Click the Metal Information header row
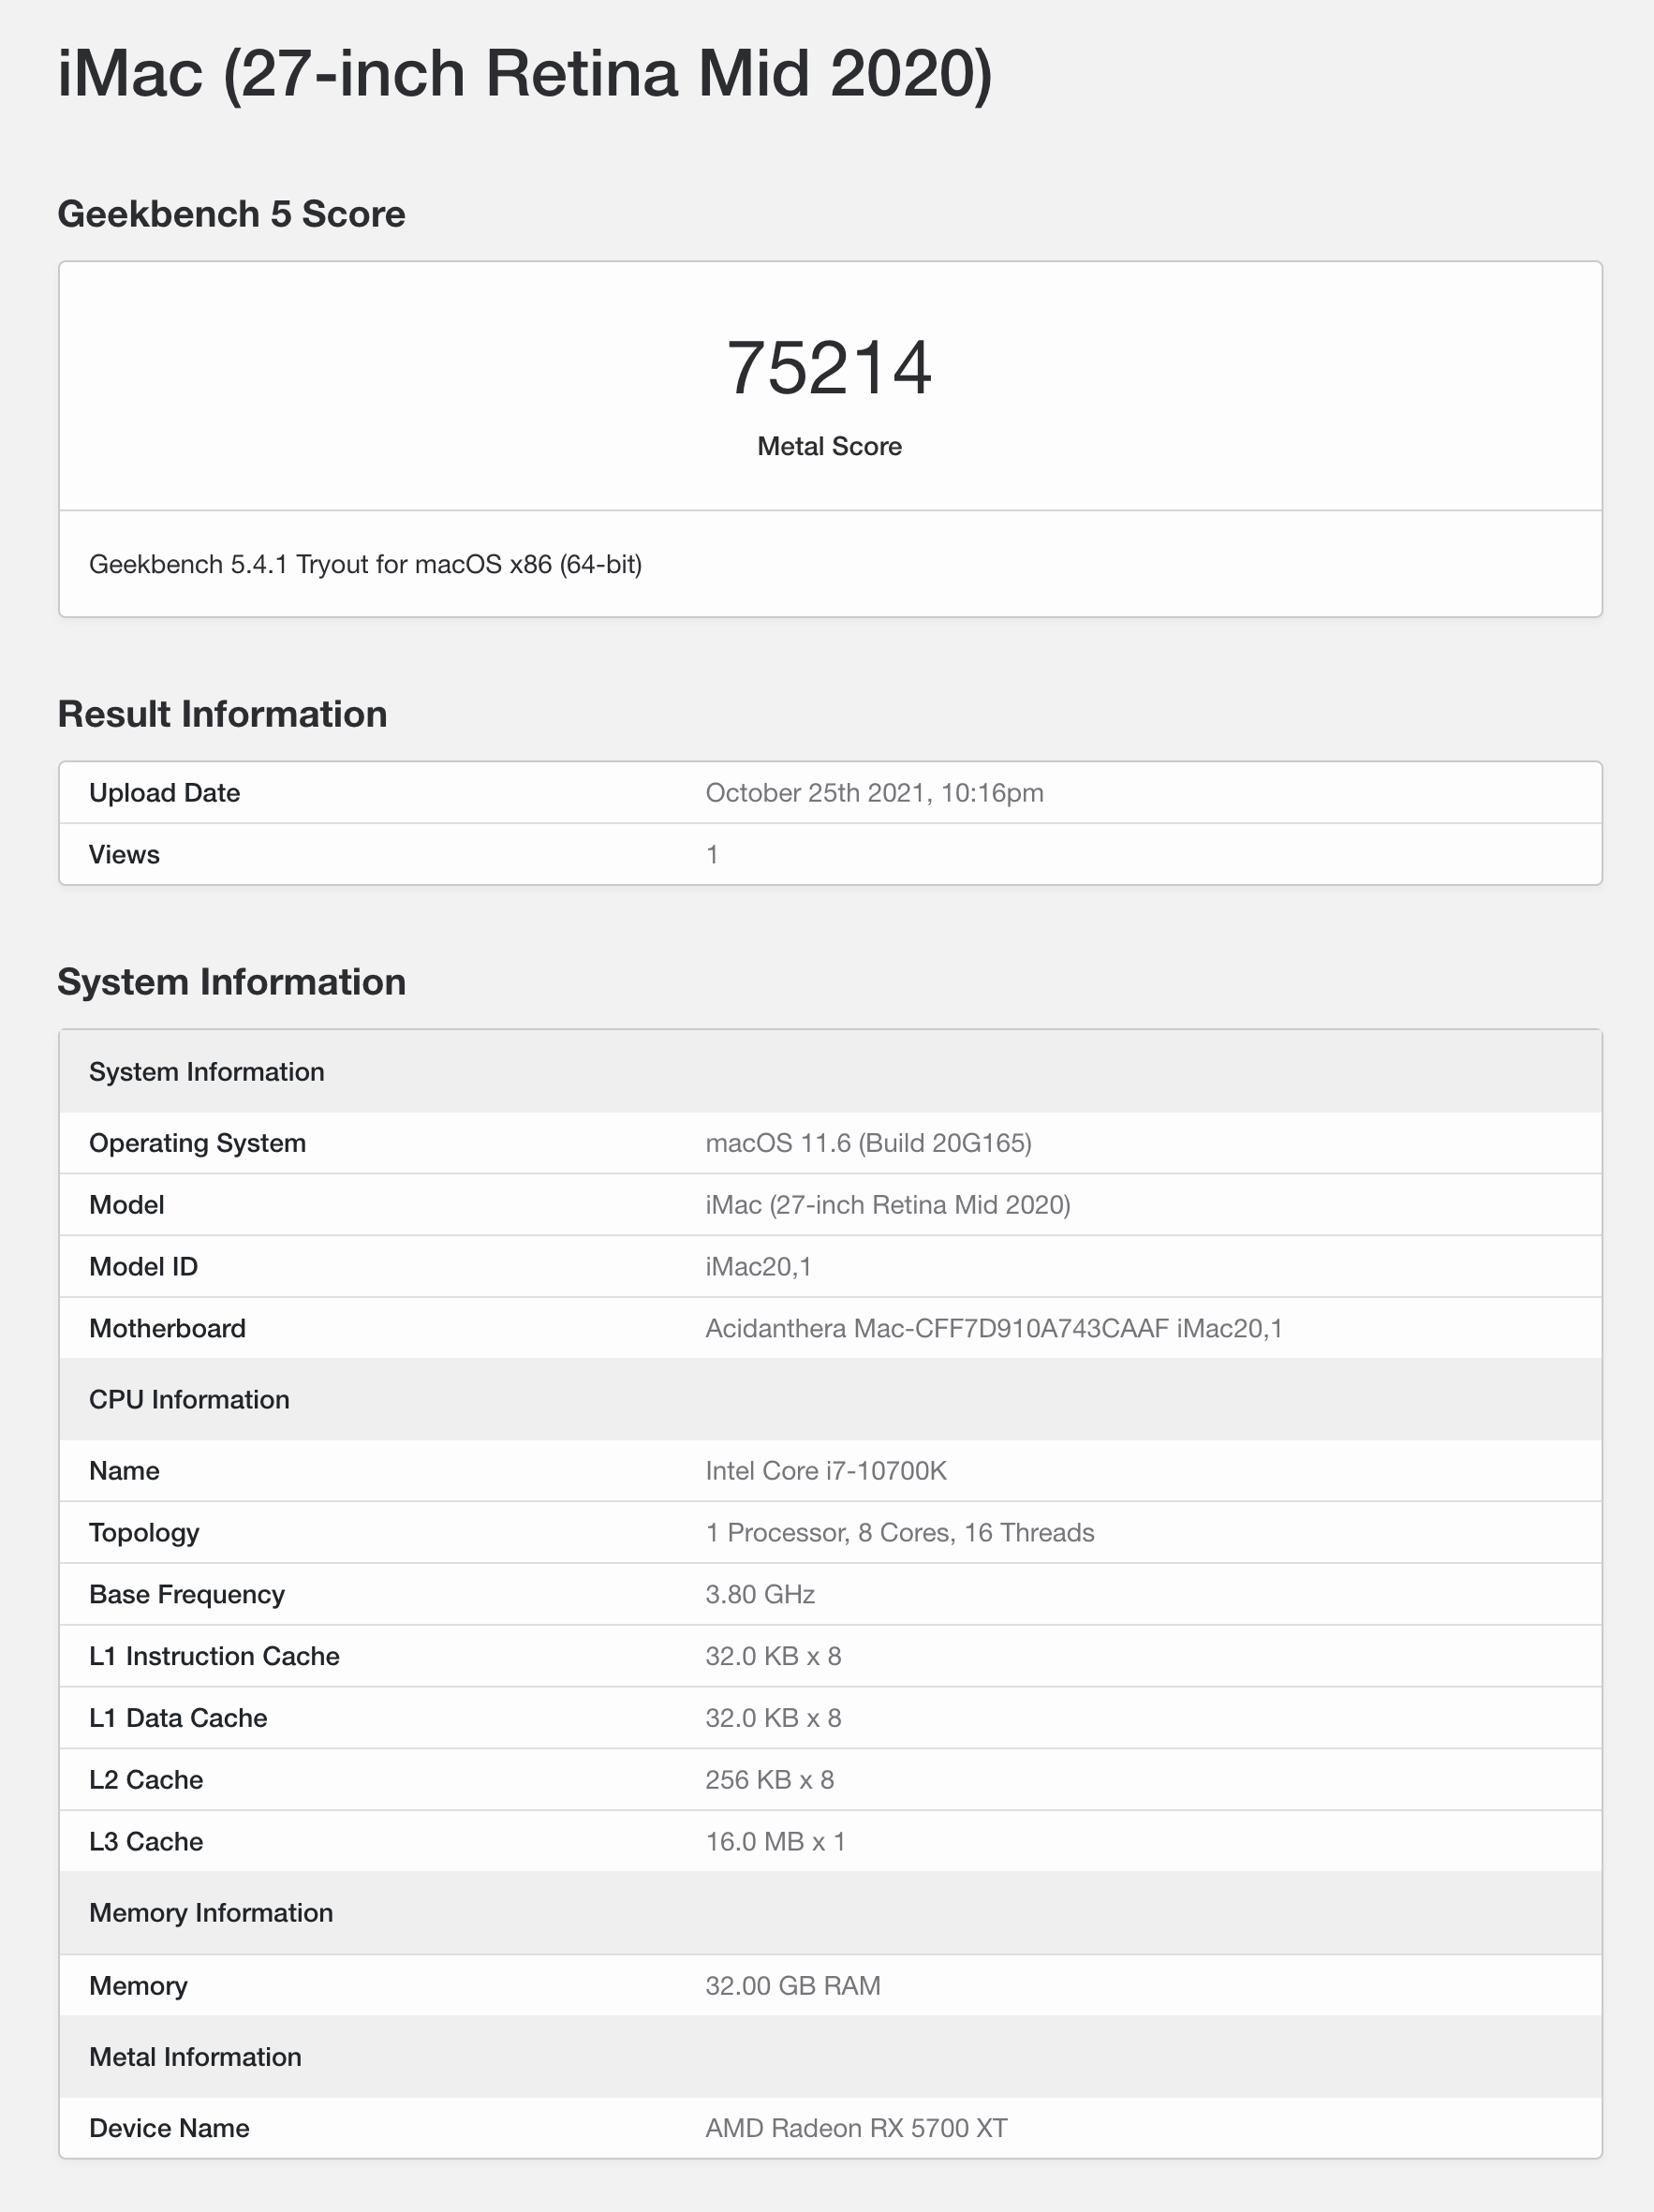The height and width of the screenshot is (2212, 1654). click(830, 2058)
